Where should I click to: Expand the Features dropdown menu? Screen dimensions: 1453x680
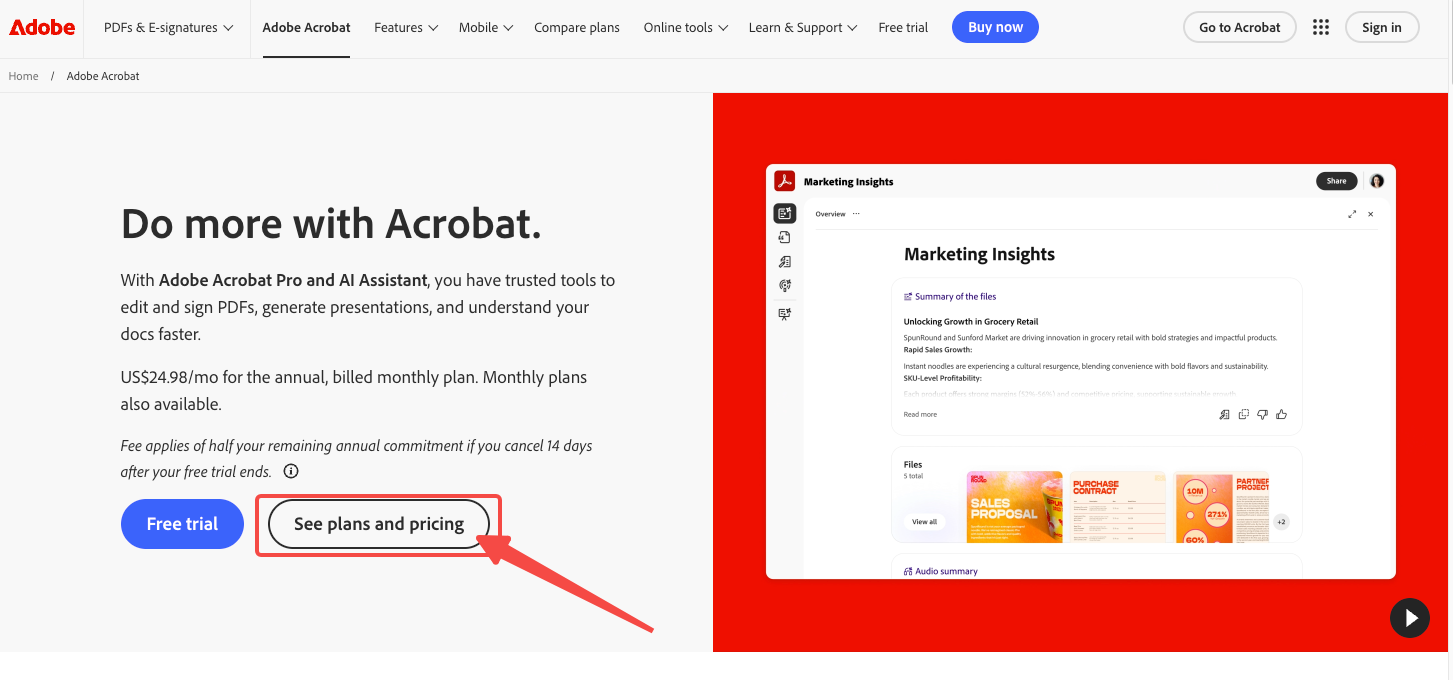click(406, 28)
